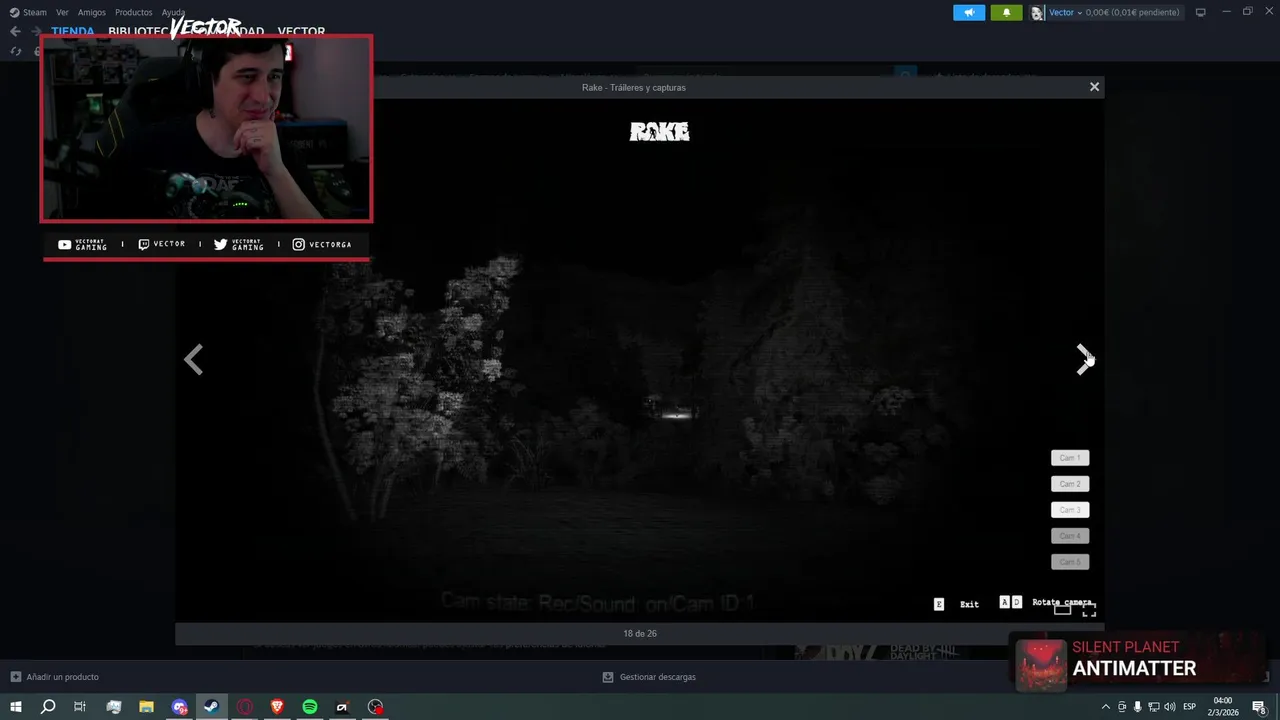Switch to the TIENDA tab
Screen dimensions: 1280x720
tap(73, 31)
